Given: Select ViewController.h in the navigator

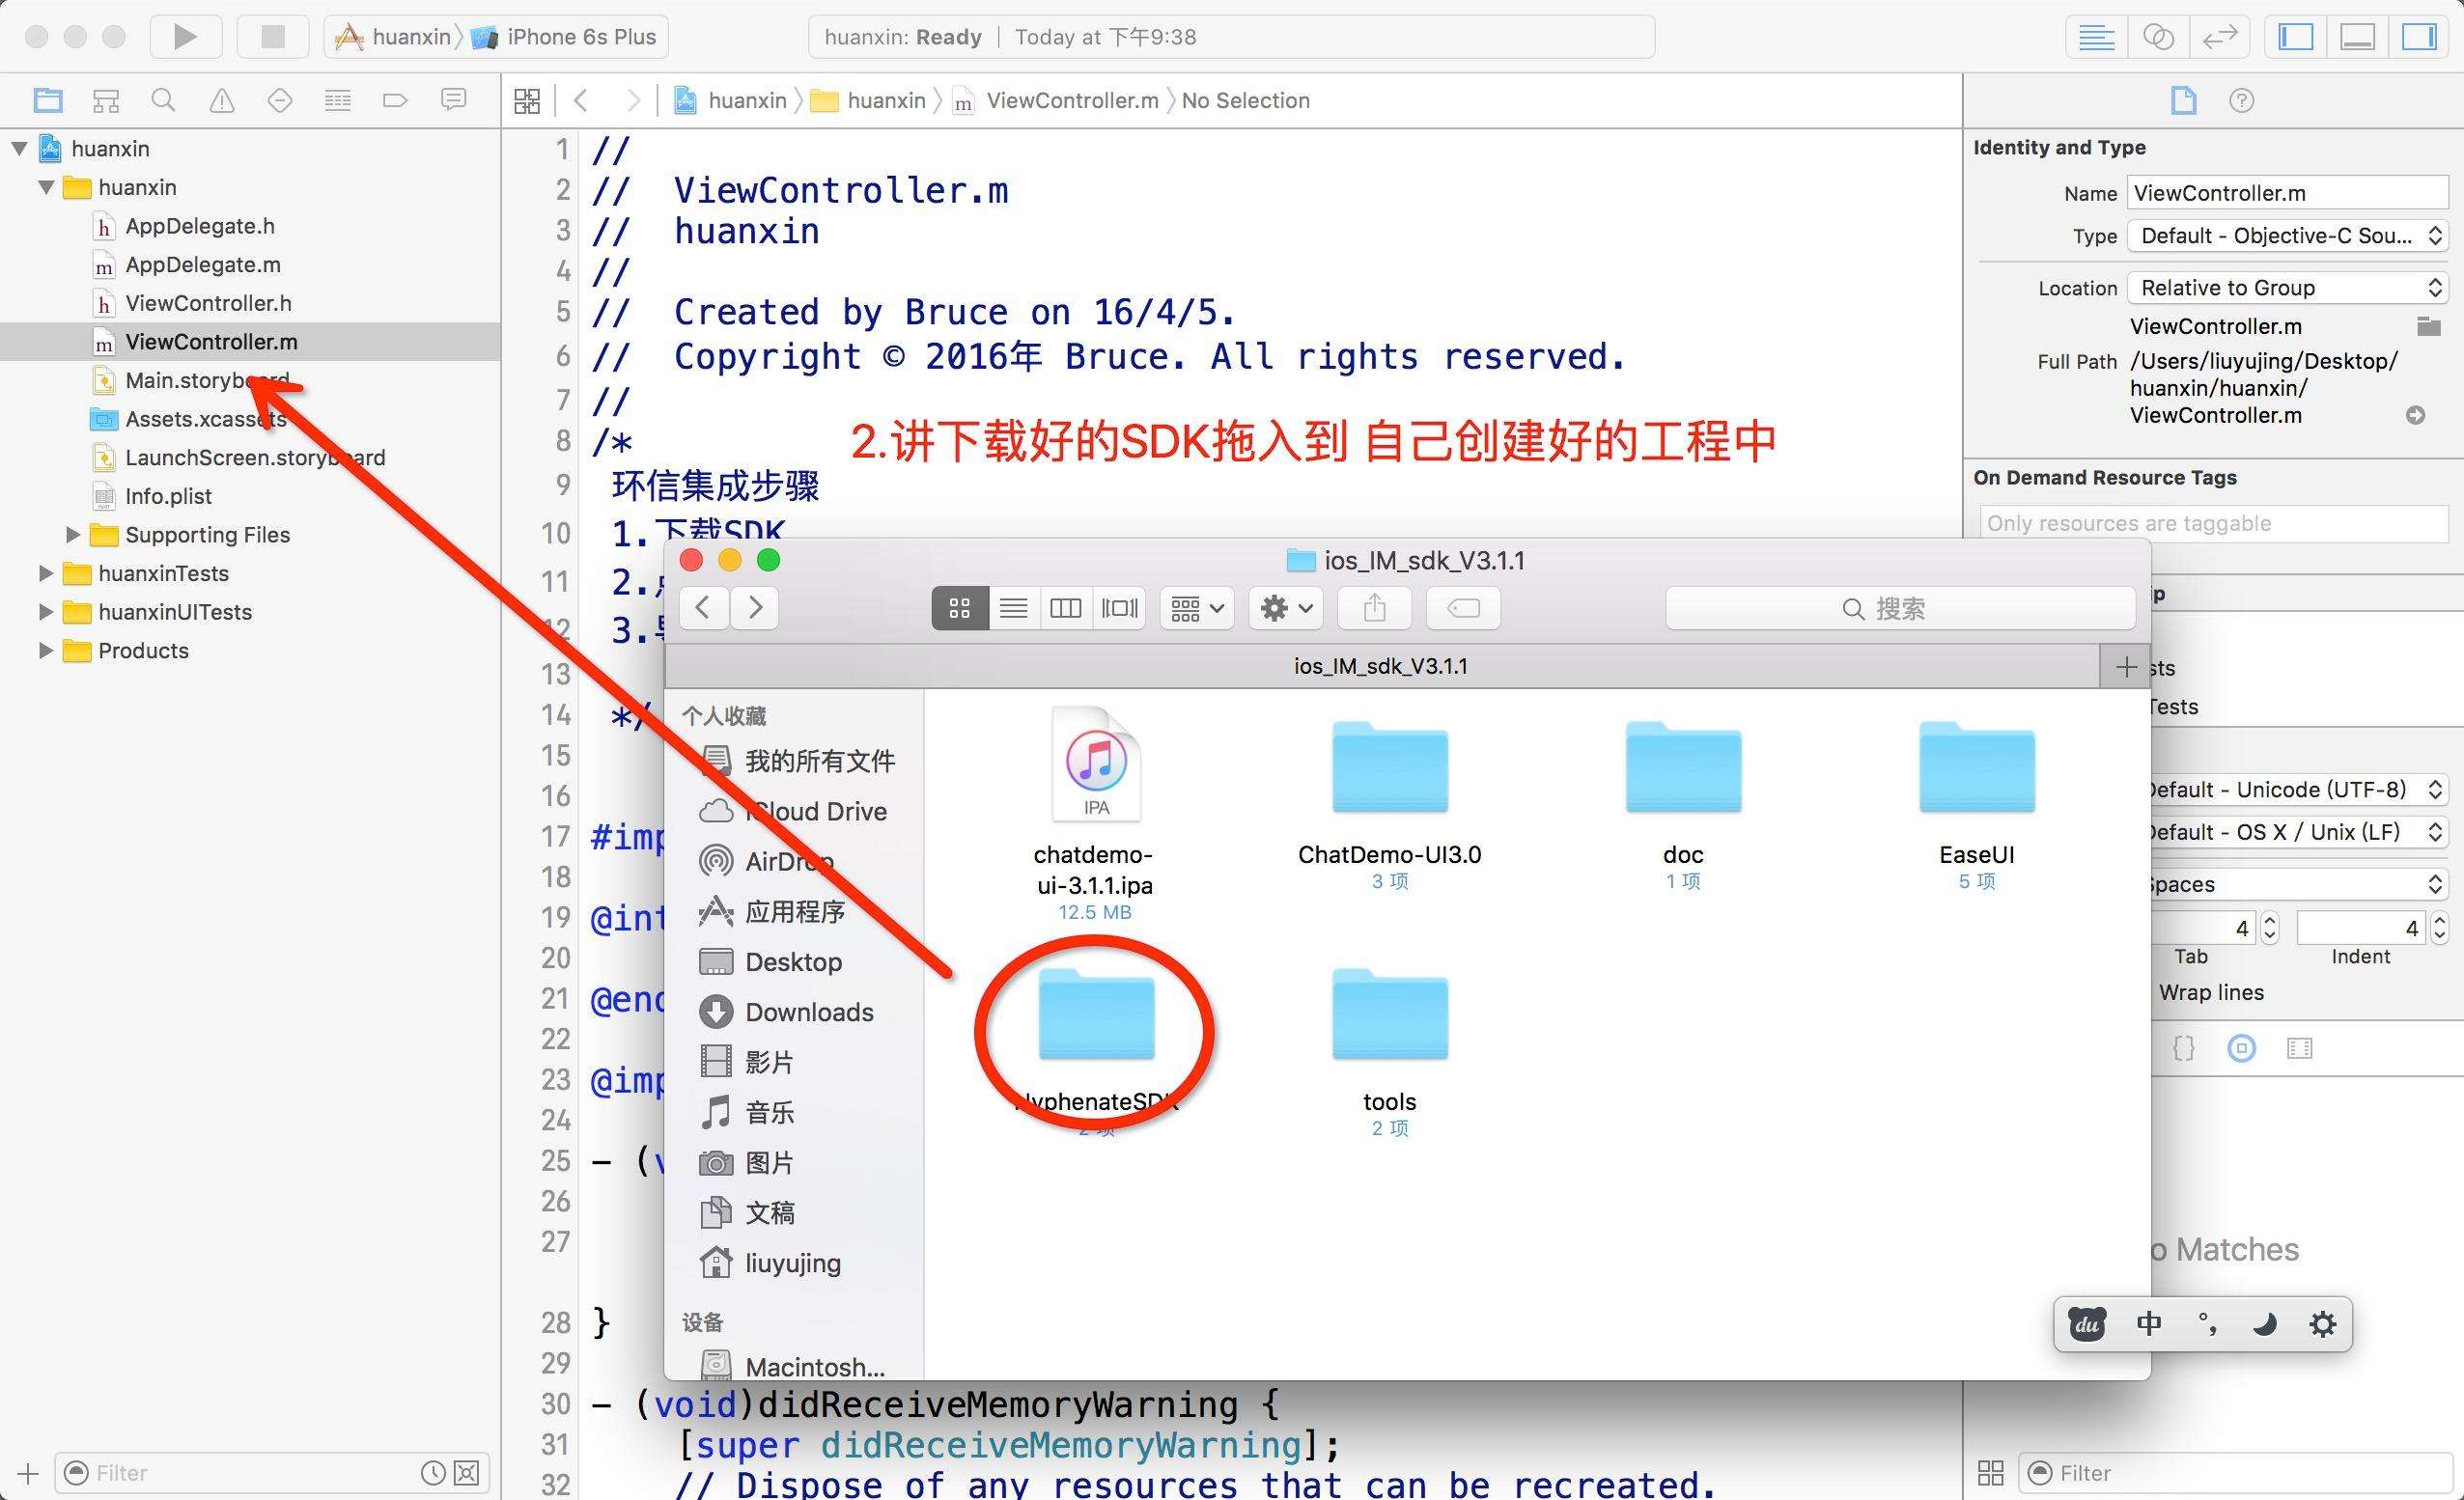Looking at the screenshot, I should (x=208, y=303).
